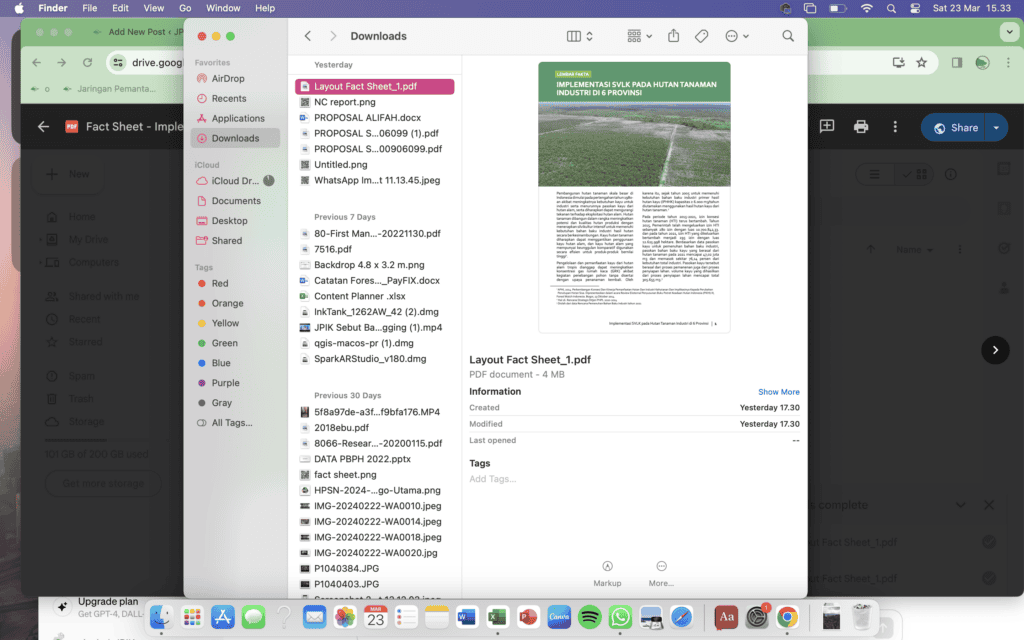Go back in Finder history
Screen dimensions: 1024x640
tap(308, 36)
